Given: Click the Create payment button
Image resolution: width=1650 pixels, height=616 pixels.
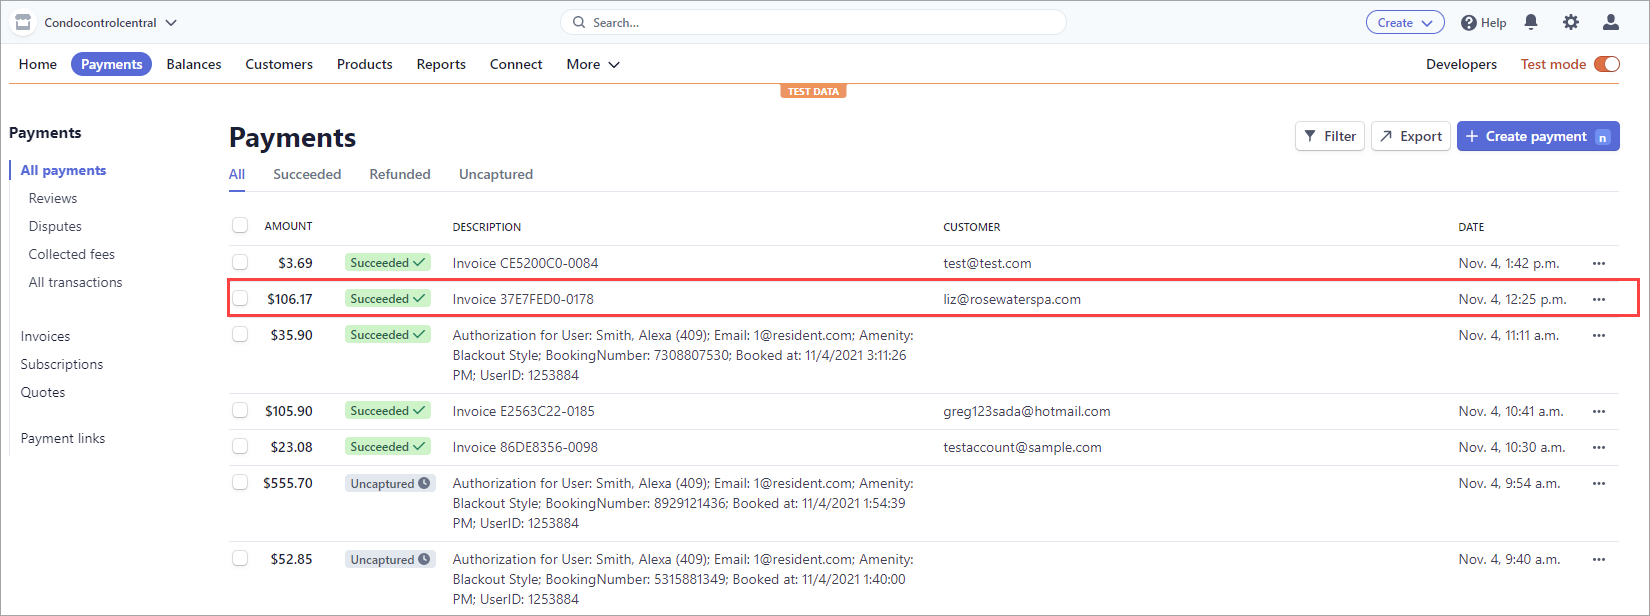Looking at the screenshot, I should pos(1537,136).
